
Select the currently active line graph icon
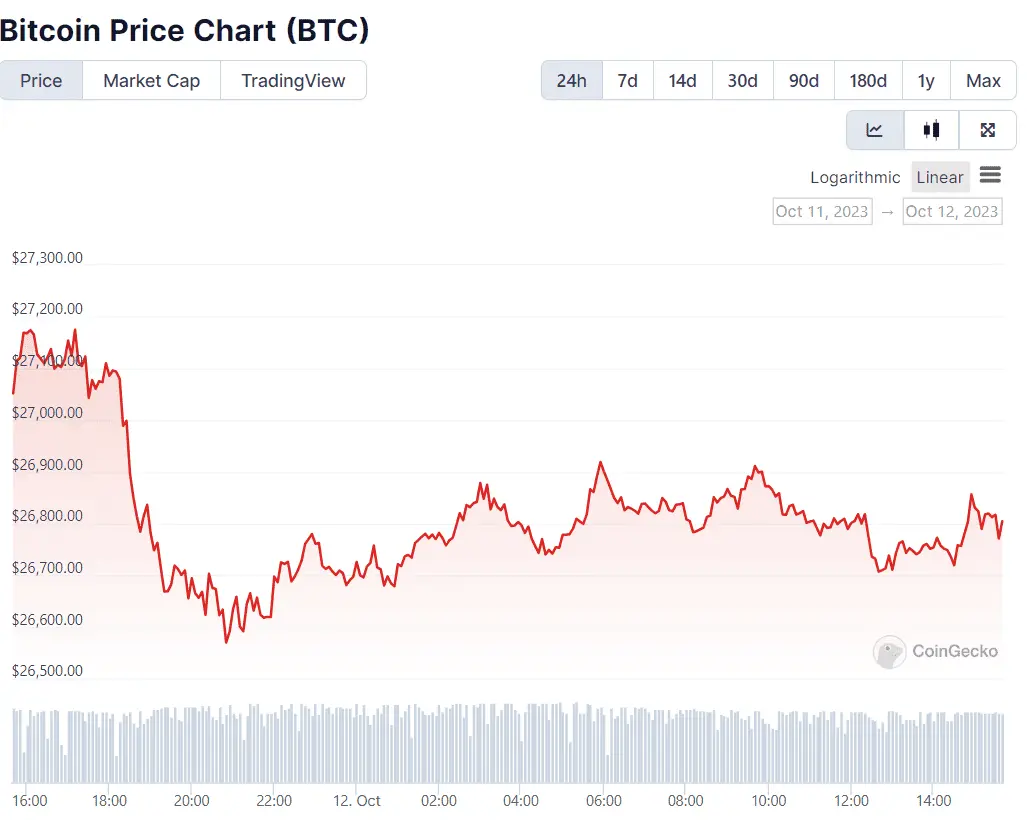[874, 130]
